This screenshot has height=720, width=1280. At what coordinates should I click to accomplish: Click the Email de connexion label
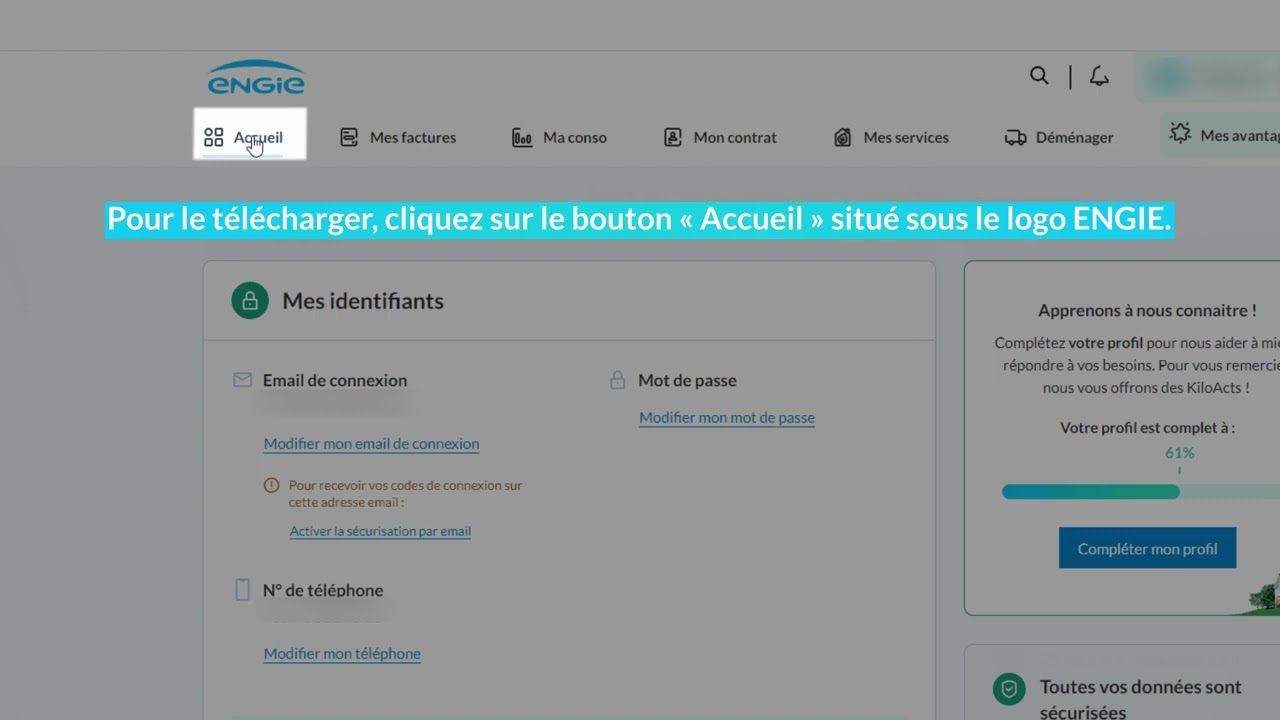pyautogui.click(x=335, y=380)
